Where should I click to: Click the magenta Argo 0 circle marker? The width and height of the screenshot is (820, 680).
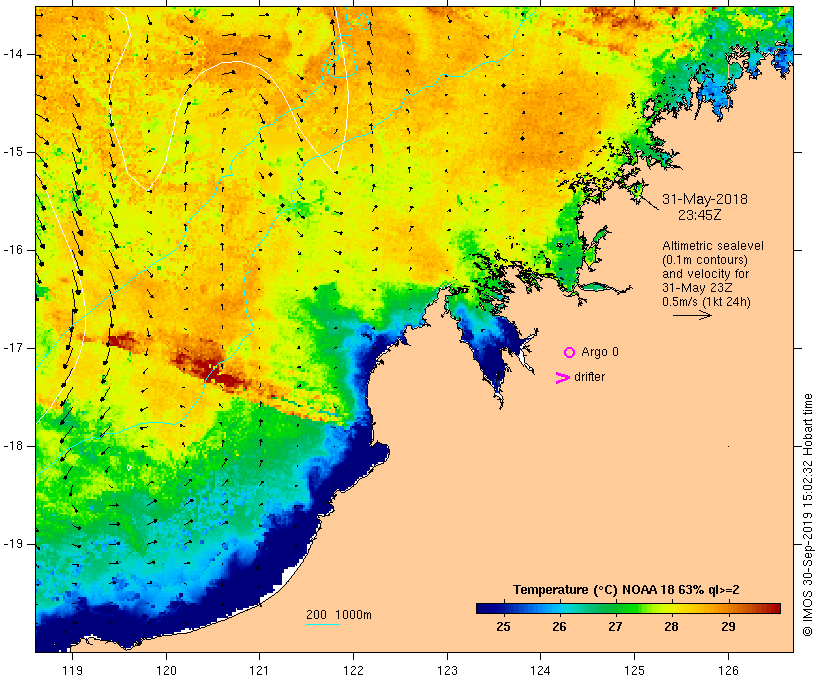[570, 353]
